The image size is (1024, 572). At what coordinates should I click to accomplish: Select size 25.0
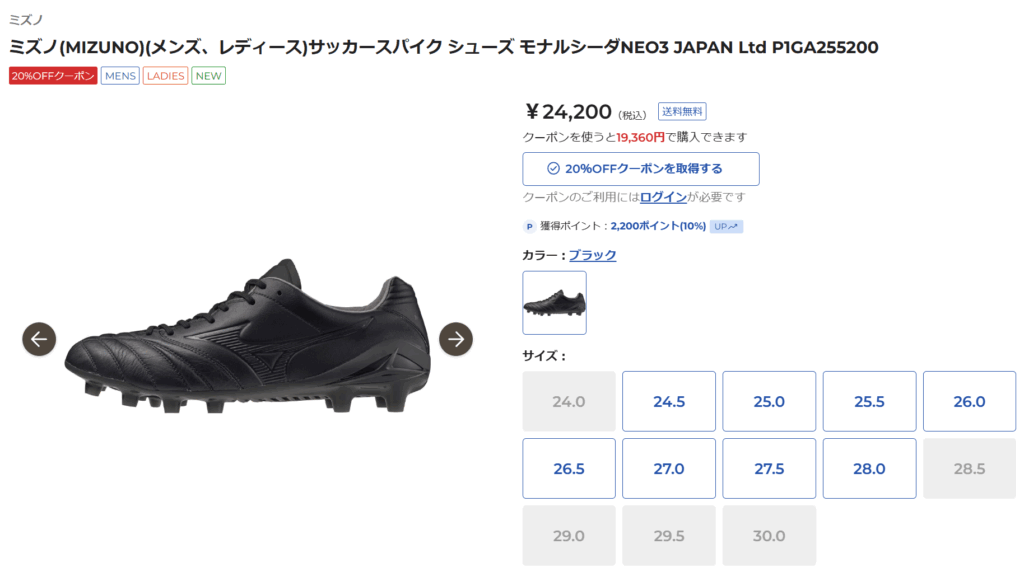click(769, 402)
